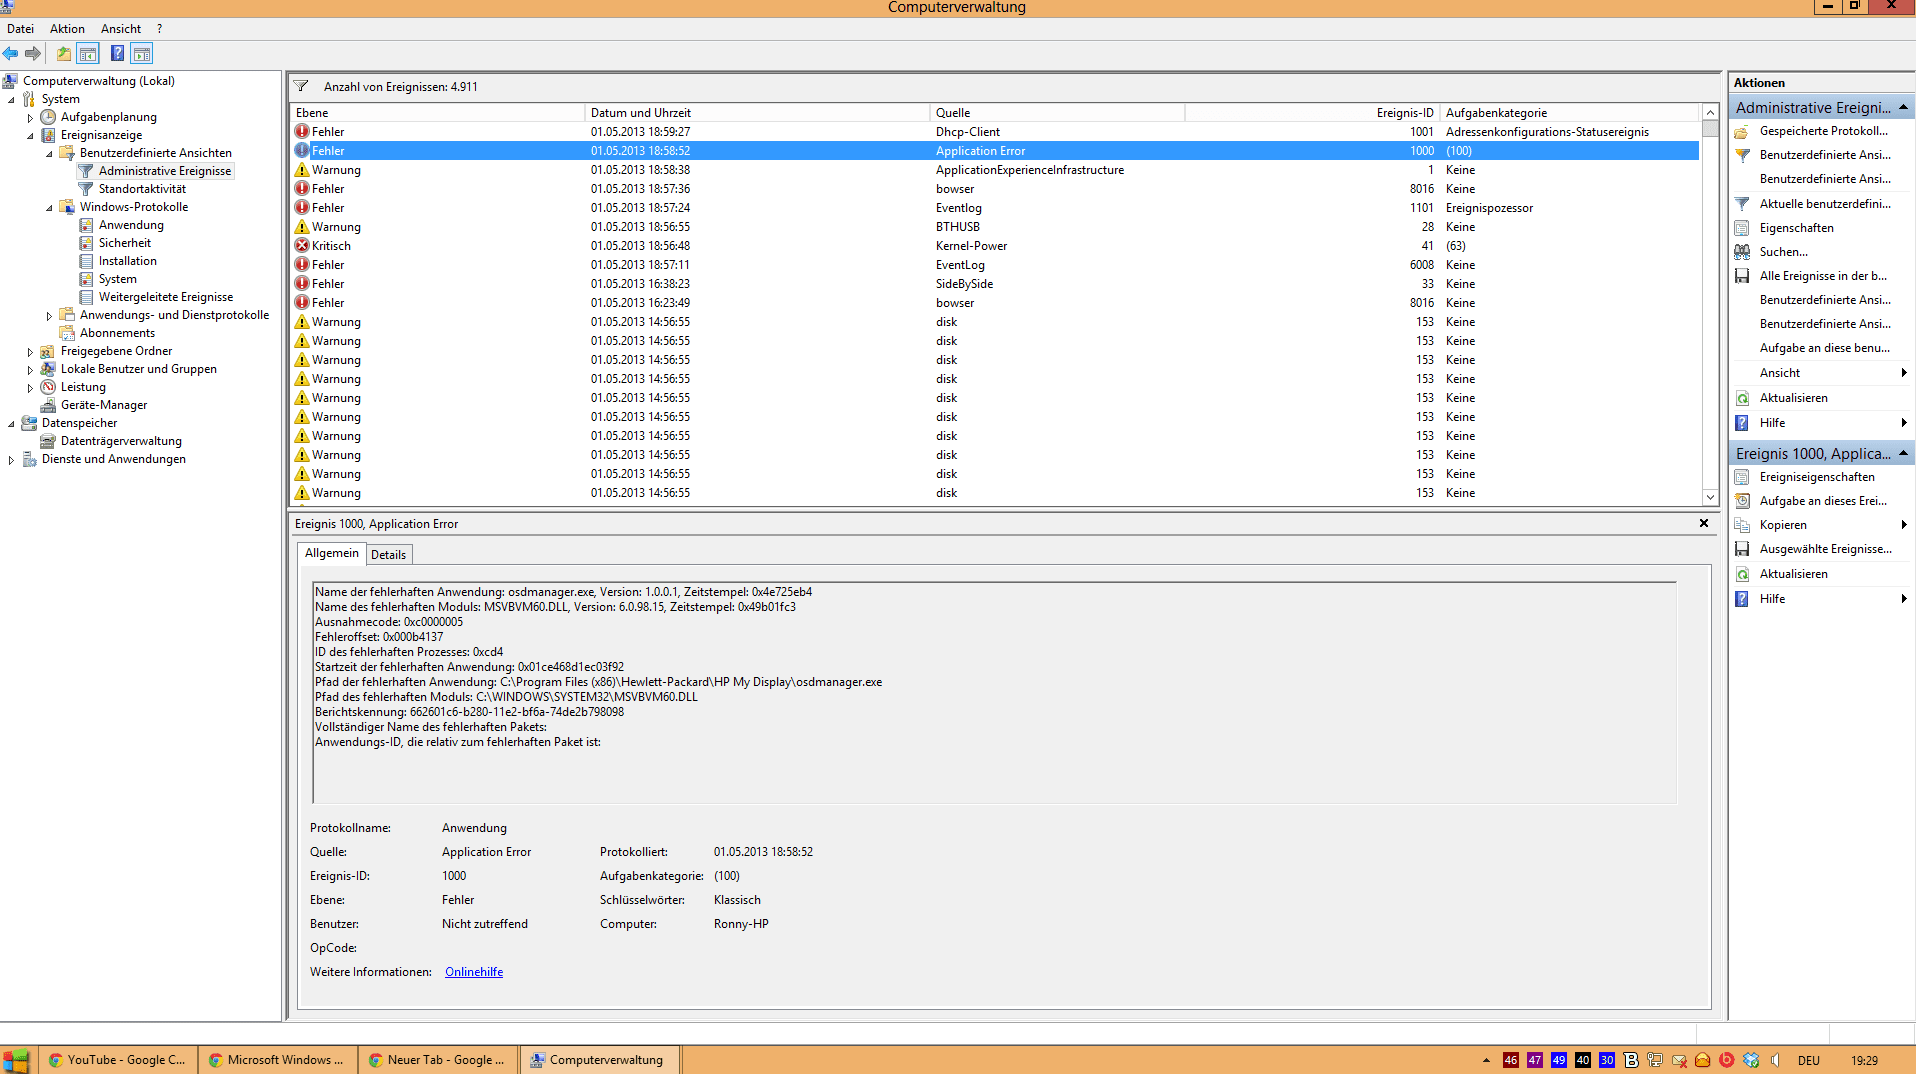Expand Lokale Benutzer und Gruppen node
This screenshot has height=1074, width=1916.
pos(30,369)
